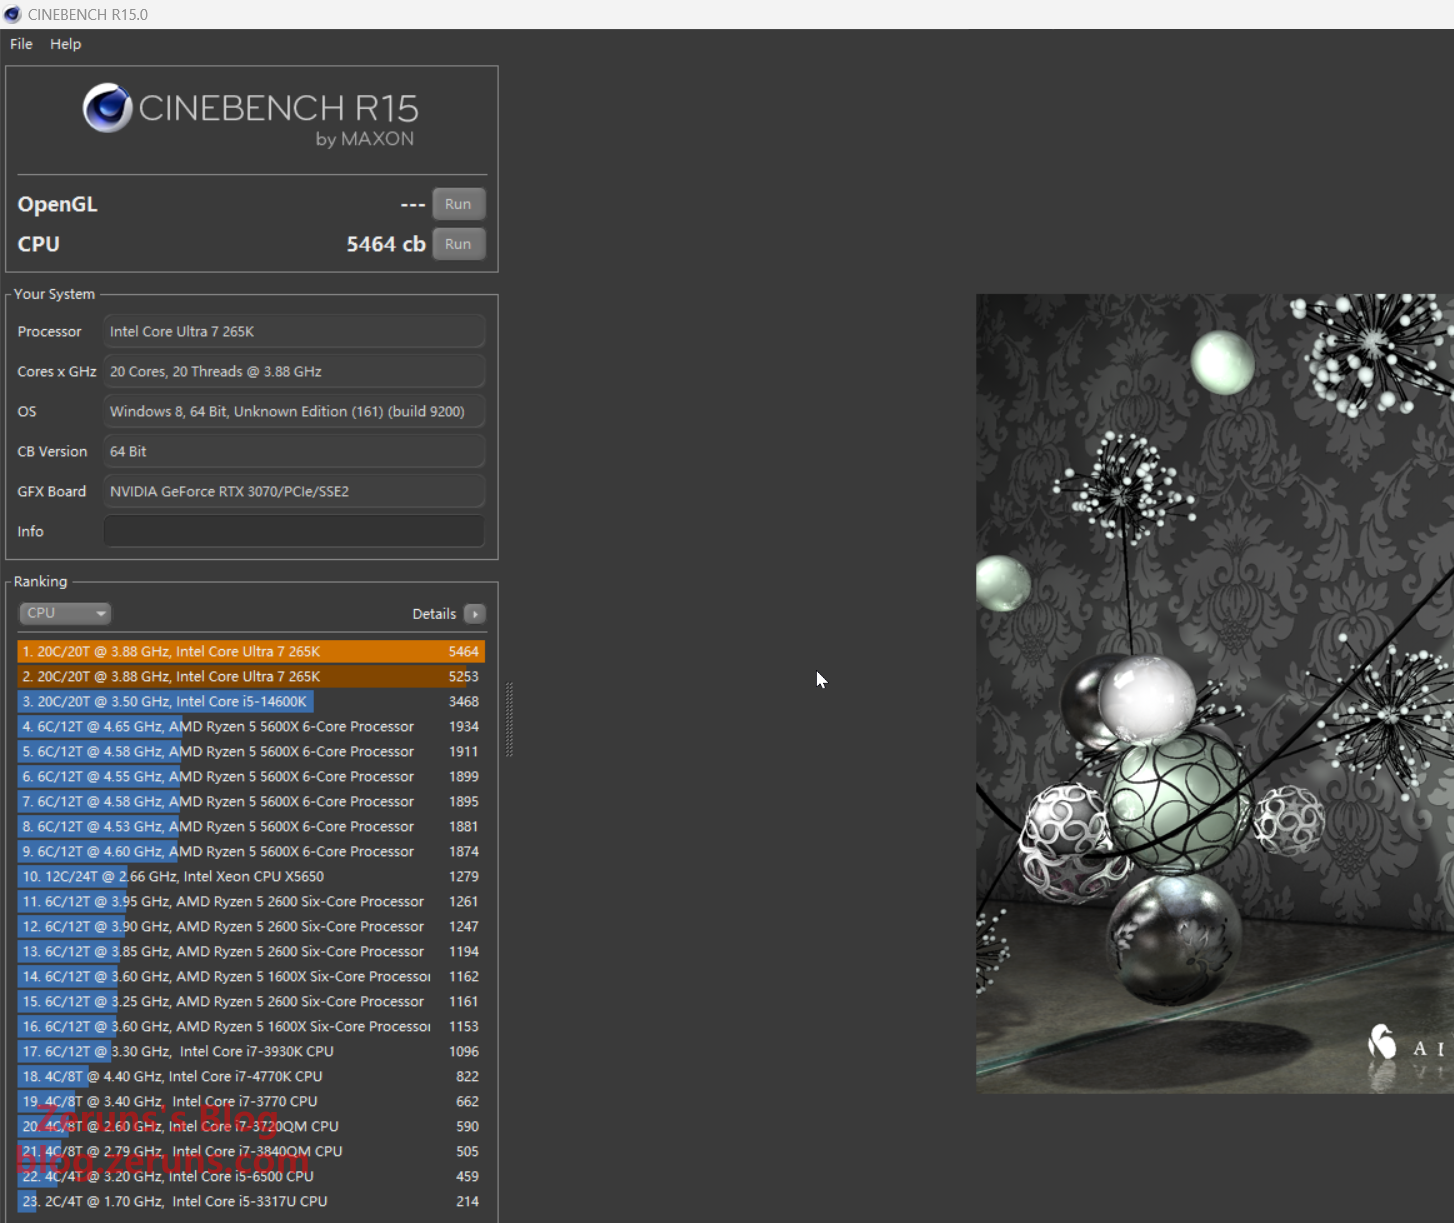Open the CPU ranking dropdown
Image resolution: width=1454 pixels, height=1223 pixels.
(x=65, y=613)
